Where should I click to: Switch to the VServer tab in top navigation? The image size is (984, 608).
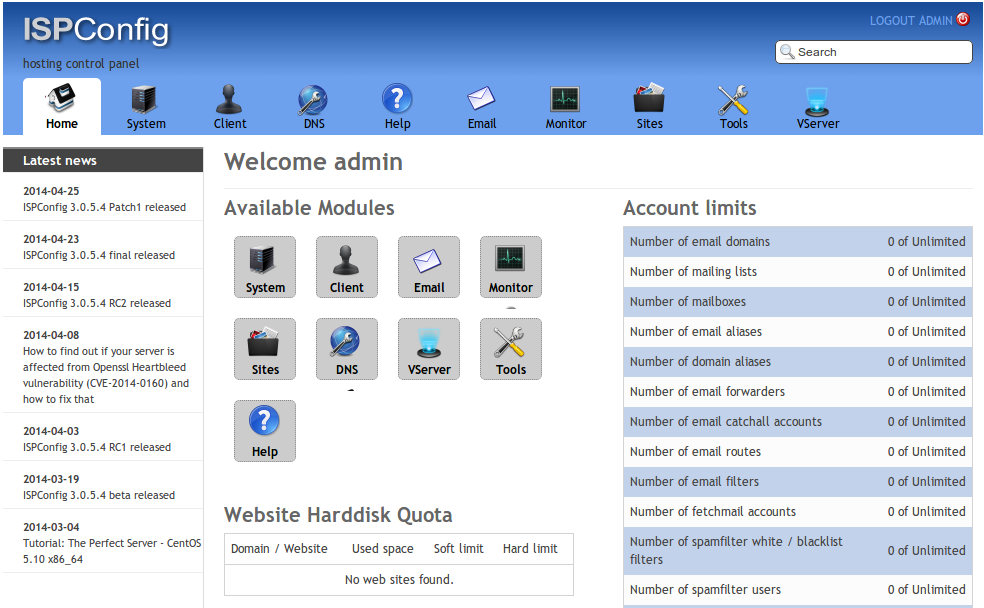(818, 107)
